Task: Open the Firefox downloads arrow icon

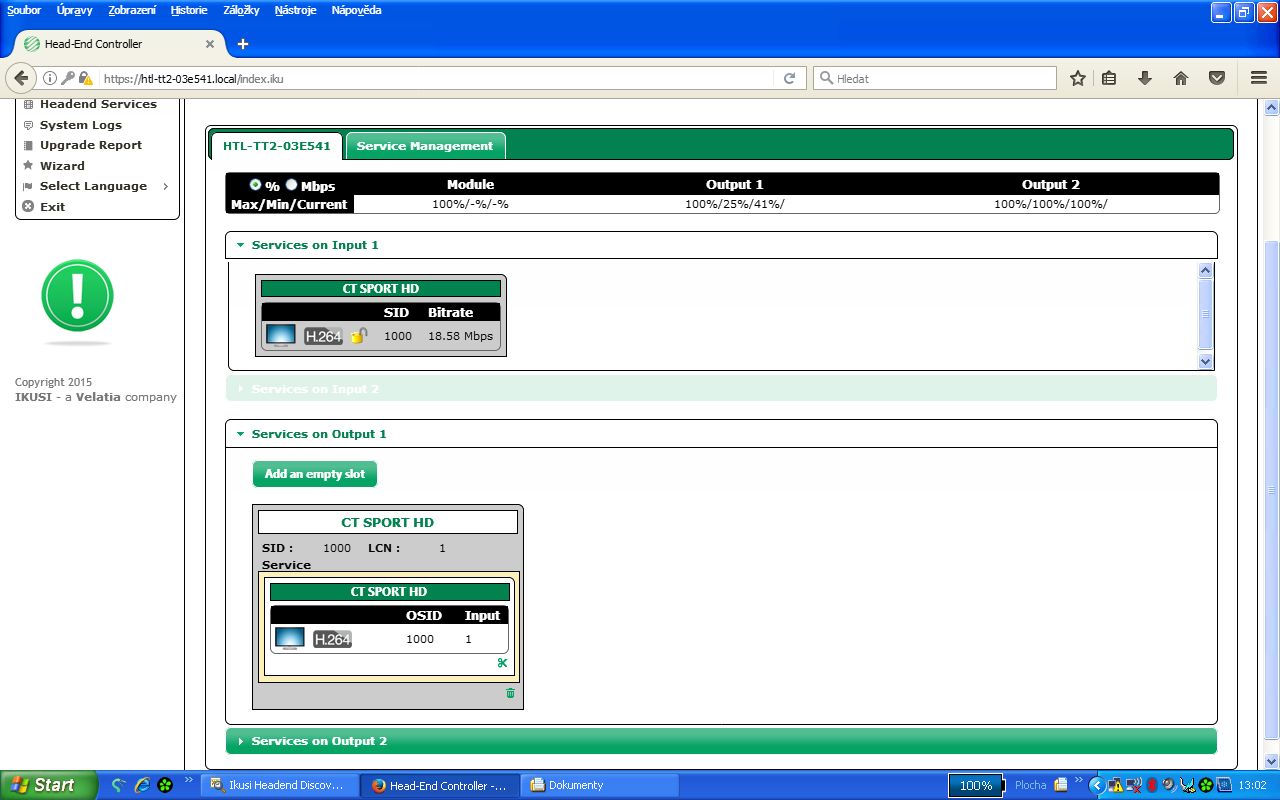Action: (1145, 78)
